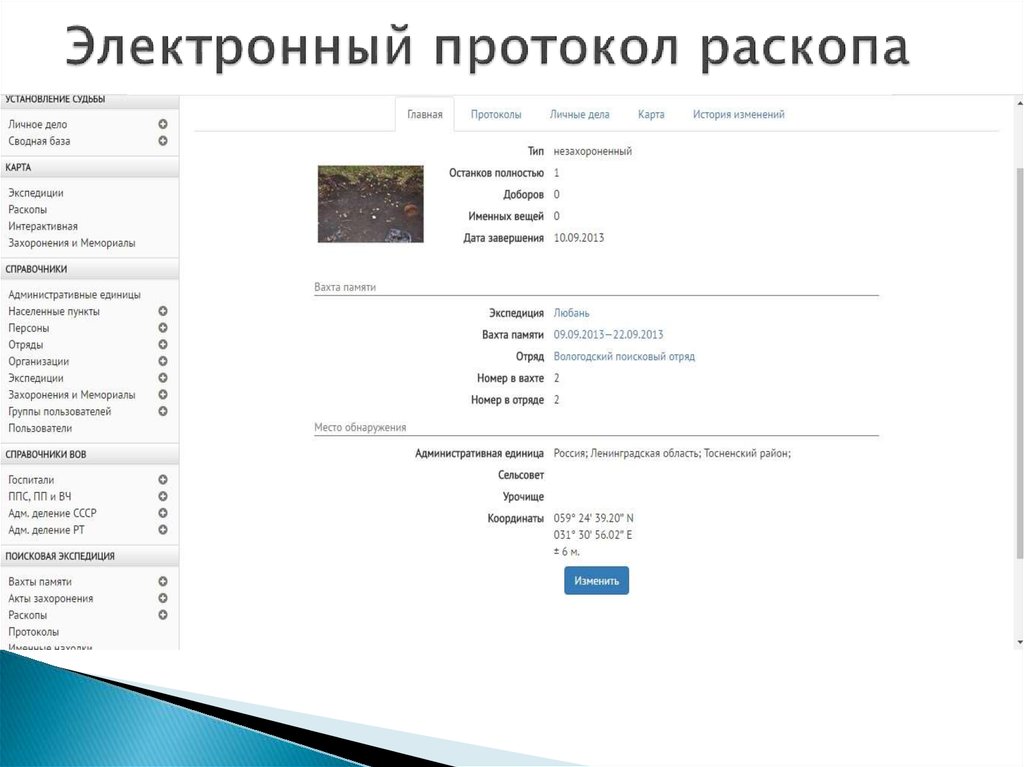
Task: Open the Населенные пункты plus icon
Action: (x=162, y=310)
